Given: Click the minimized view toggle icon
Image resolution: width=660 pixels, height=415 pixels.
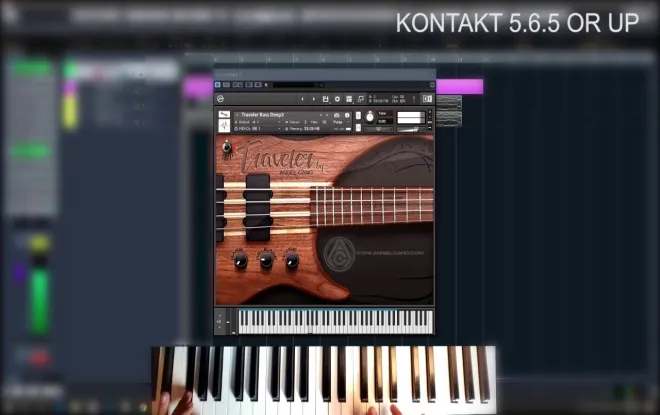Looking at the screenshot, I should click(361, 99).
